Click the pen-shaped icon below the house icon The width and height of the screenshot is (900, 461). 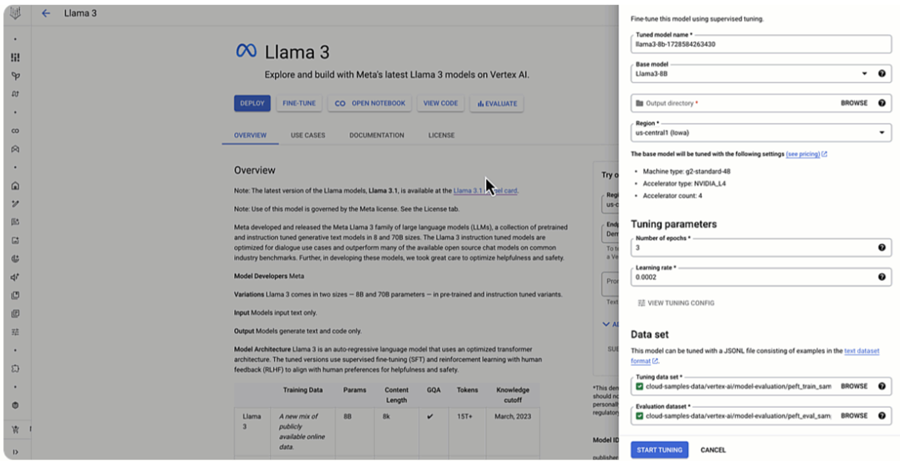15,204
